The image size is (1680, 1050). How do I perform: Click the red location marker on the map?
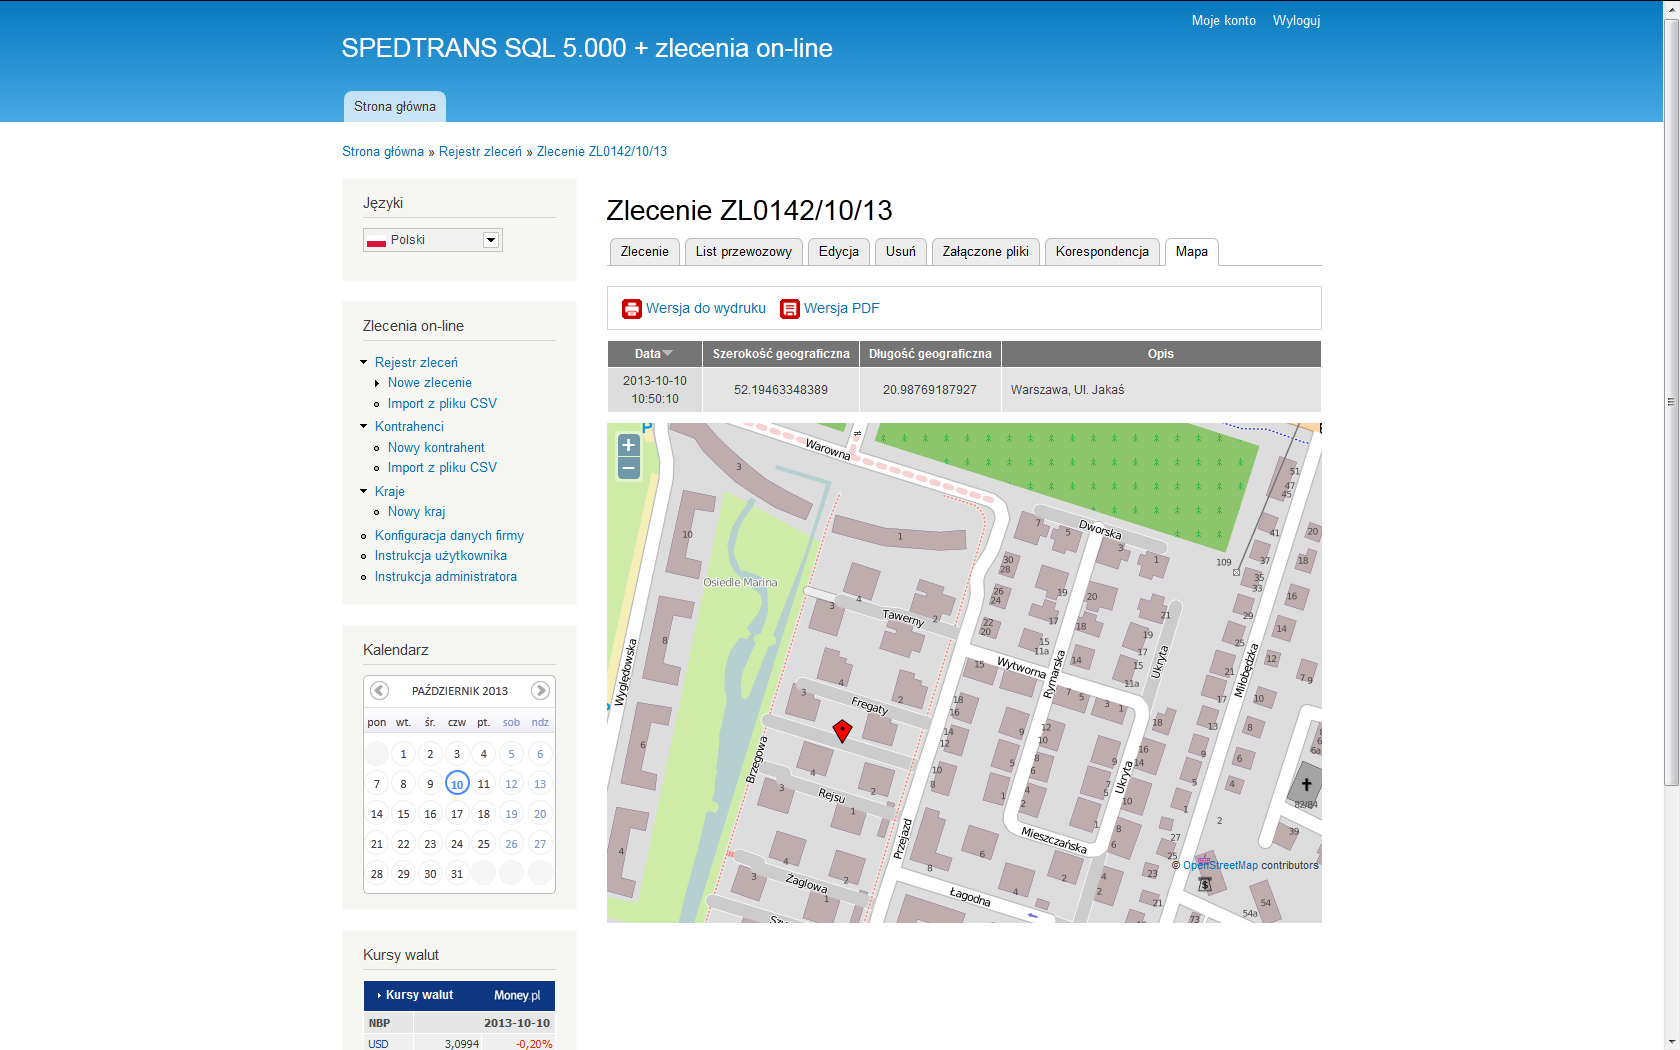pyautogui.click(x=842, y=731)
